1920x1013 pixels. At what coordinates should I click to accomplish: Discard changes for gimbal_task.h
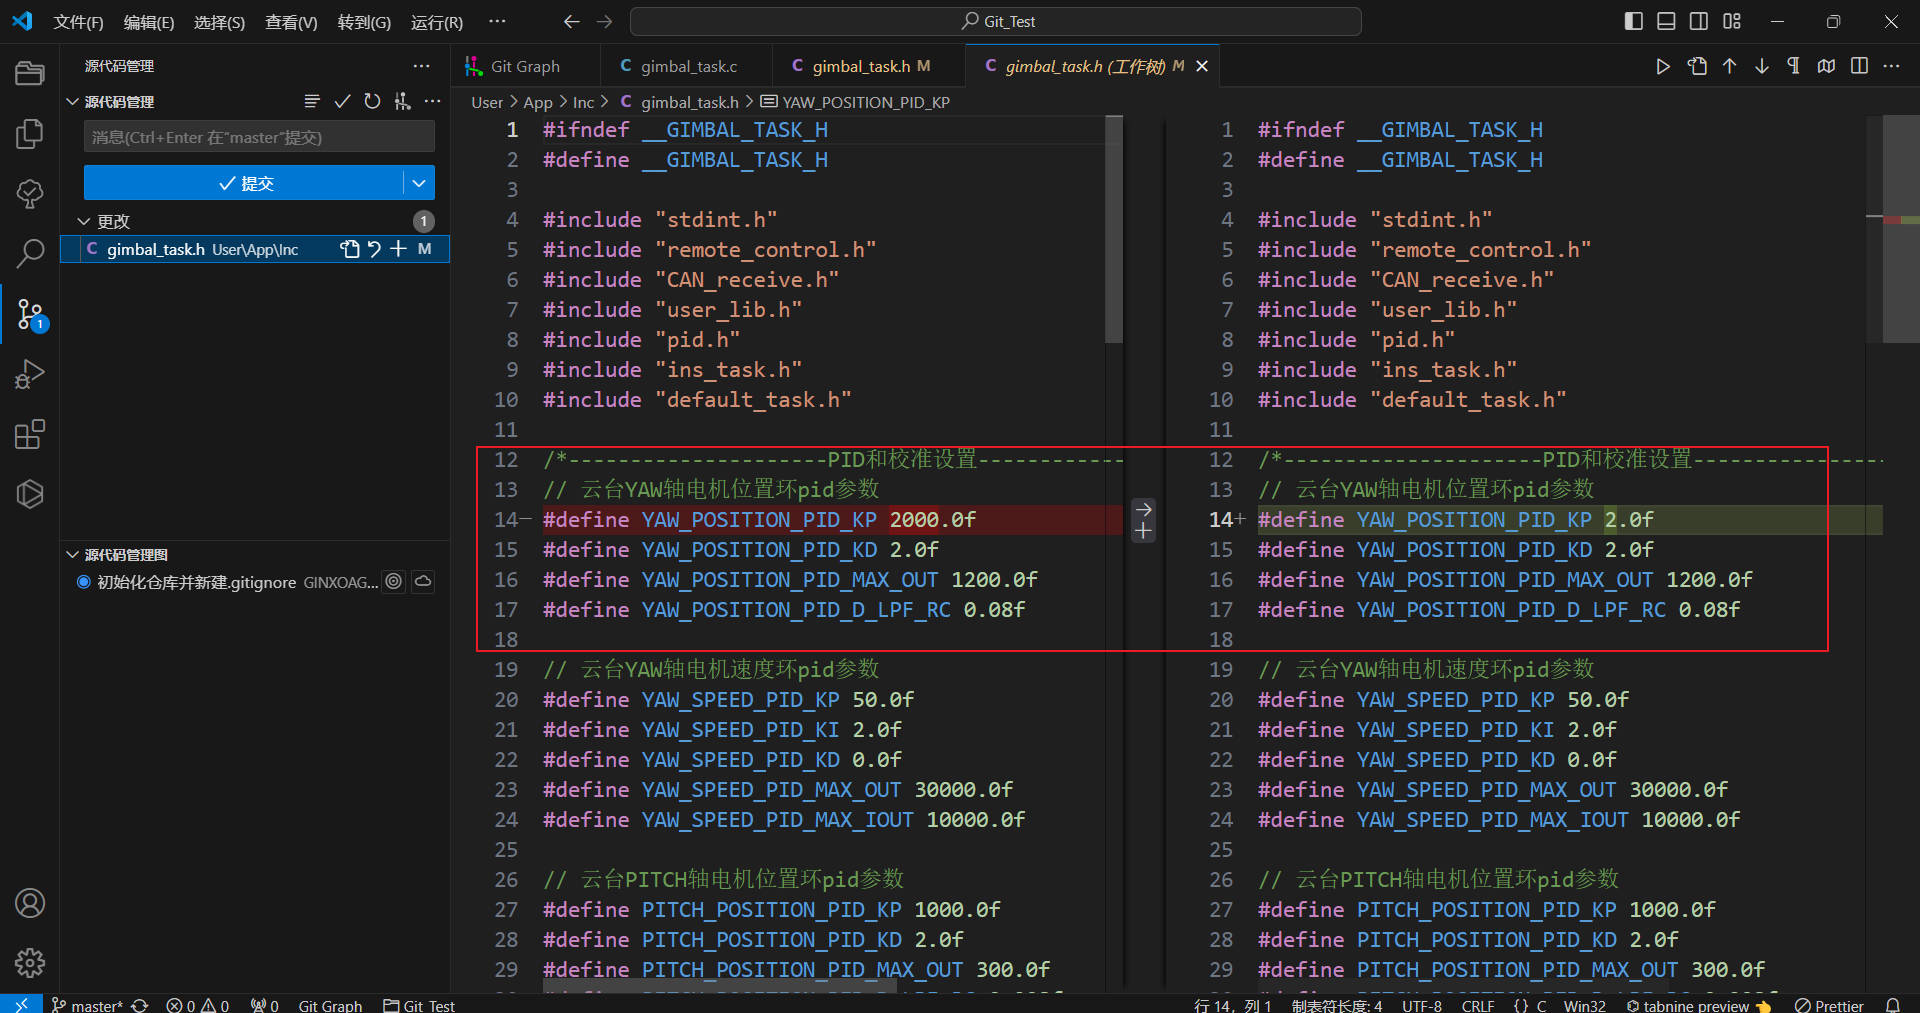point(374,249)
